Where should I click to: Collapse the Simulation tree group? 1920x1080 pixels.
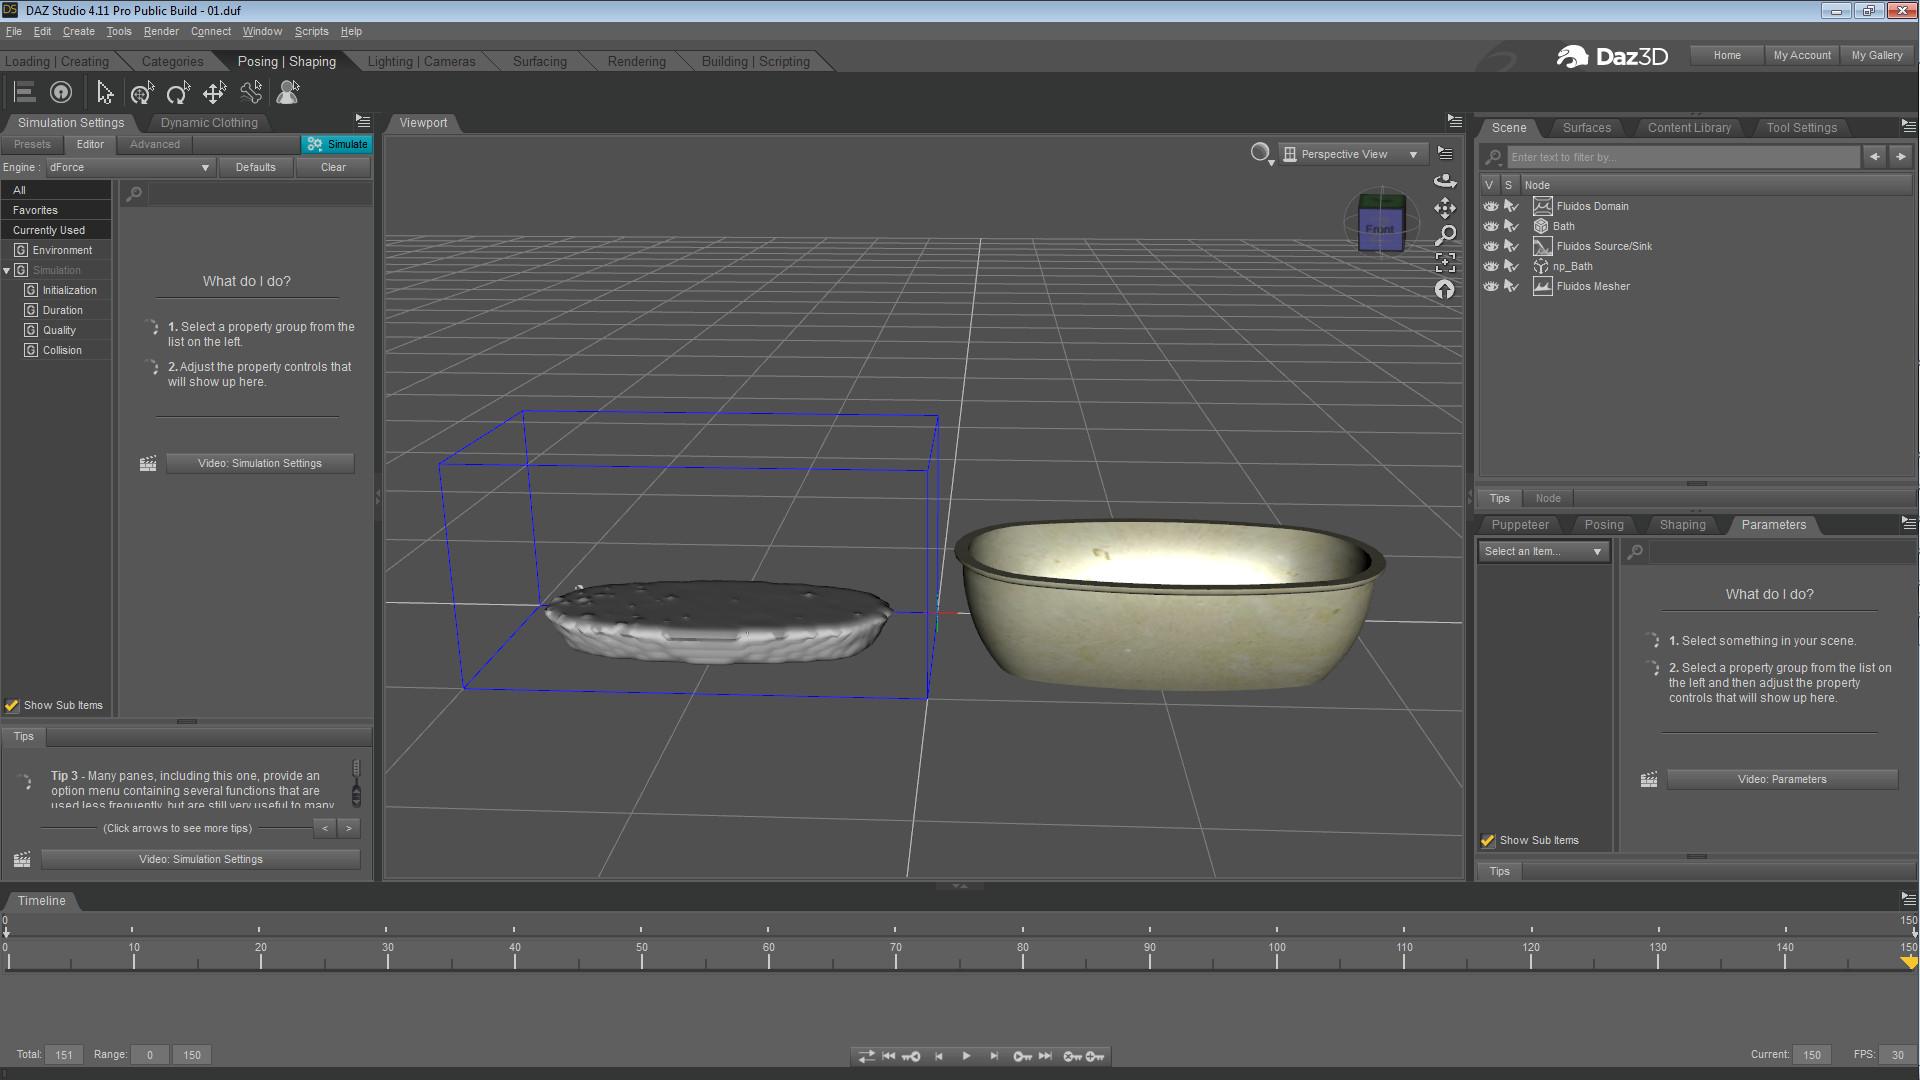point(7,270)
